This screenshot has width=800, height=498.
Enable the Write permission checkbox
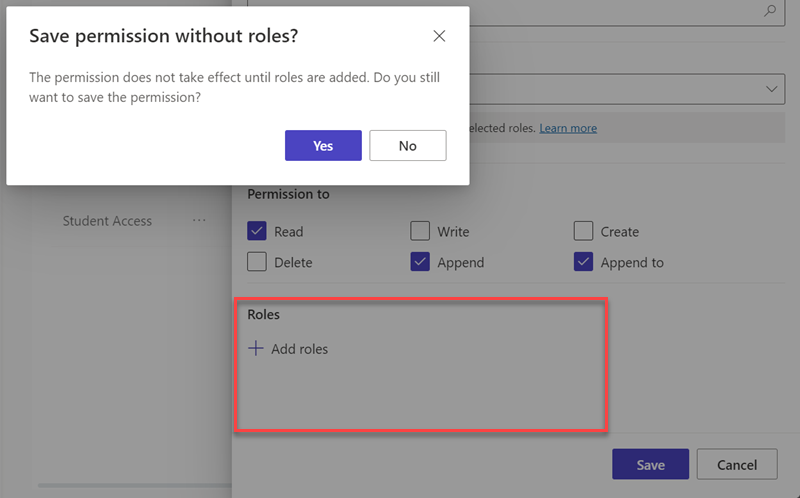[x=420, y=231]
